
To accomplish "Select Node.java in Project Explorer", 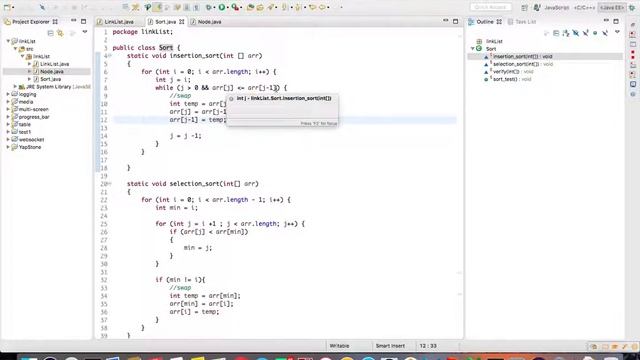I will (x=51, y=71).
